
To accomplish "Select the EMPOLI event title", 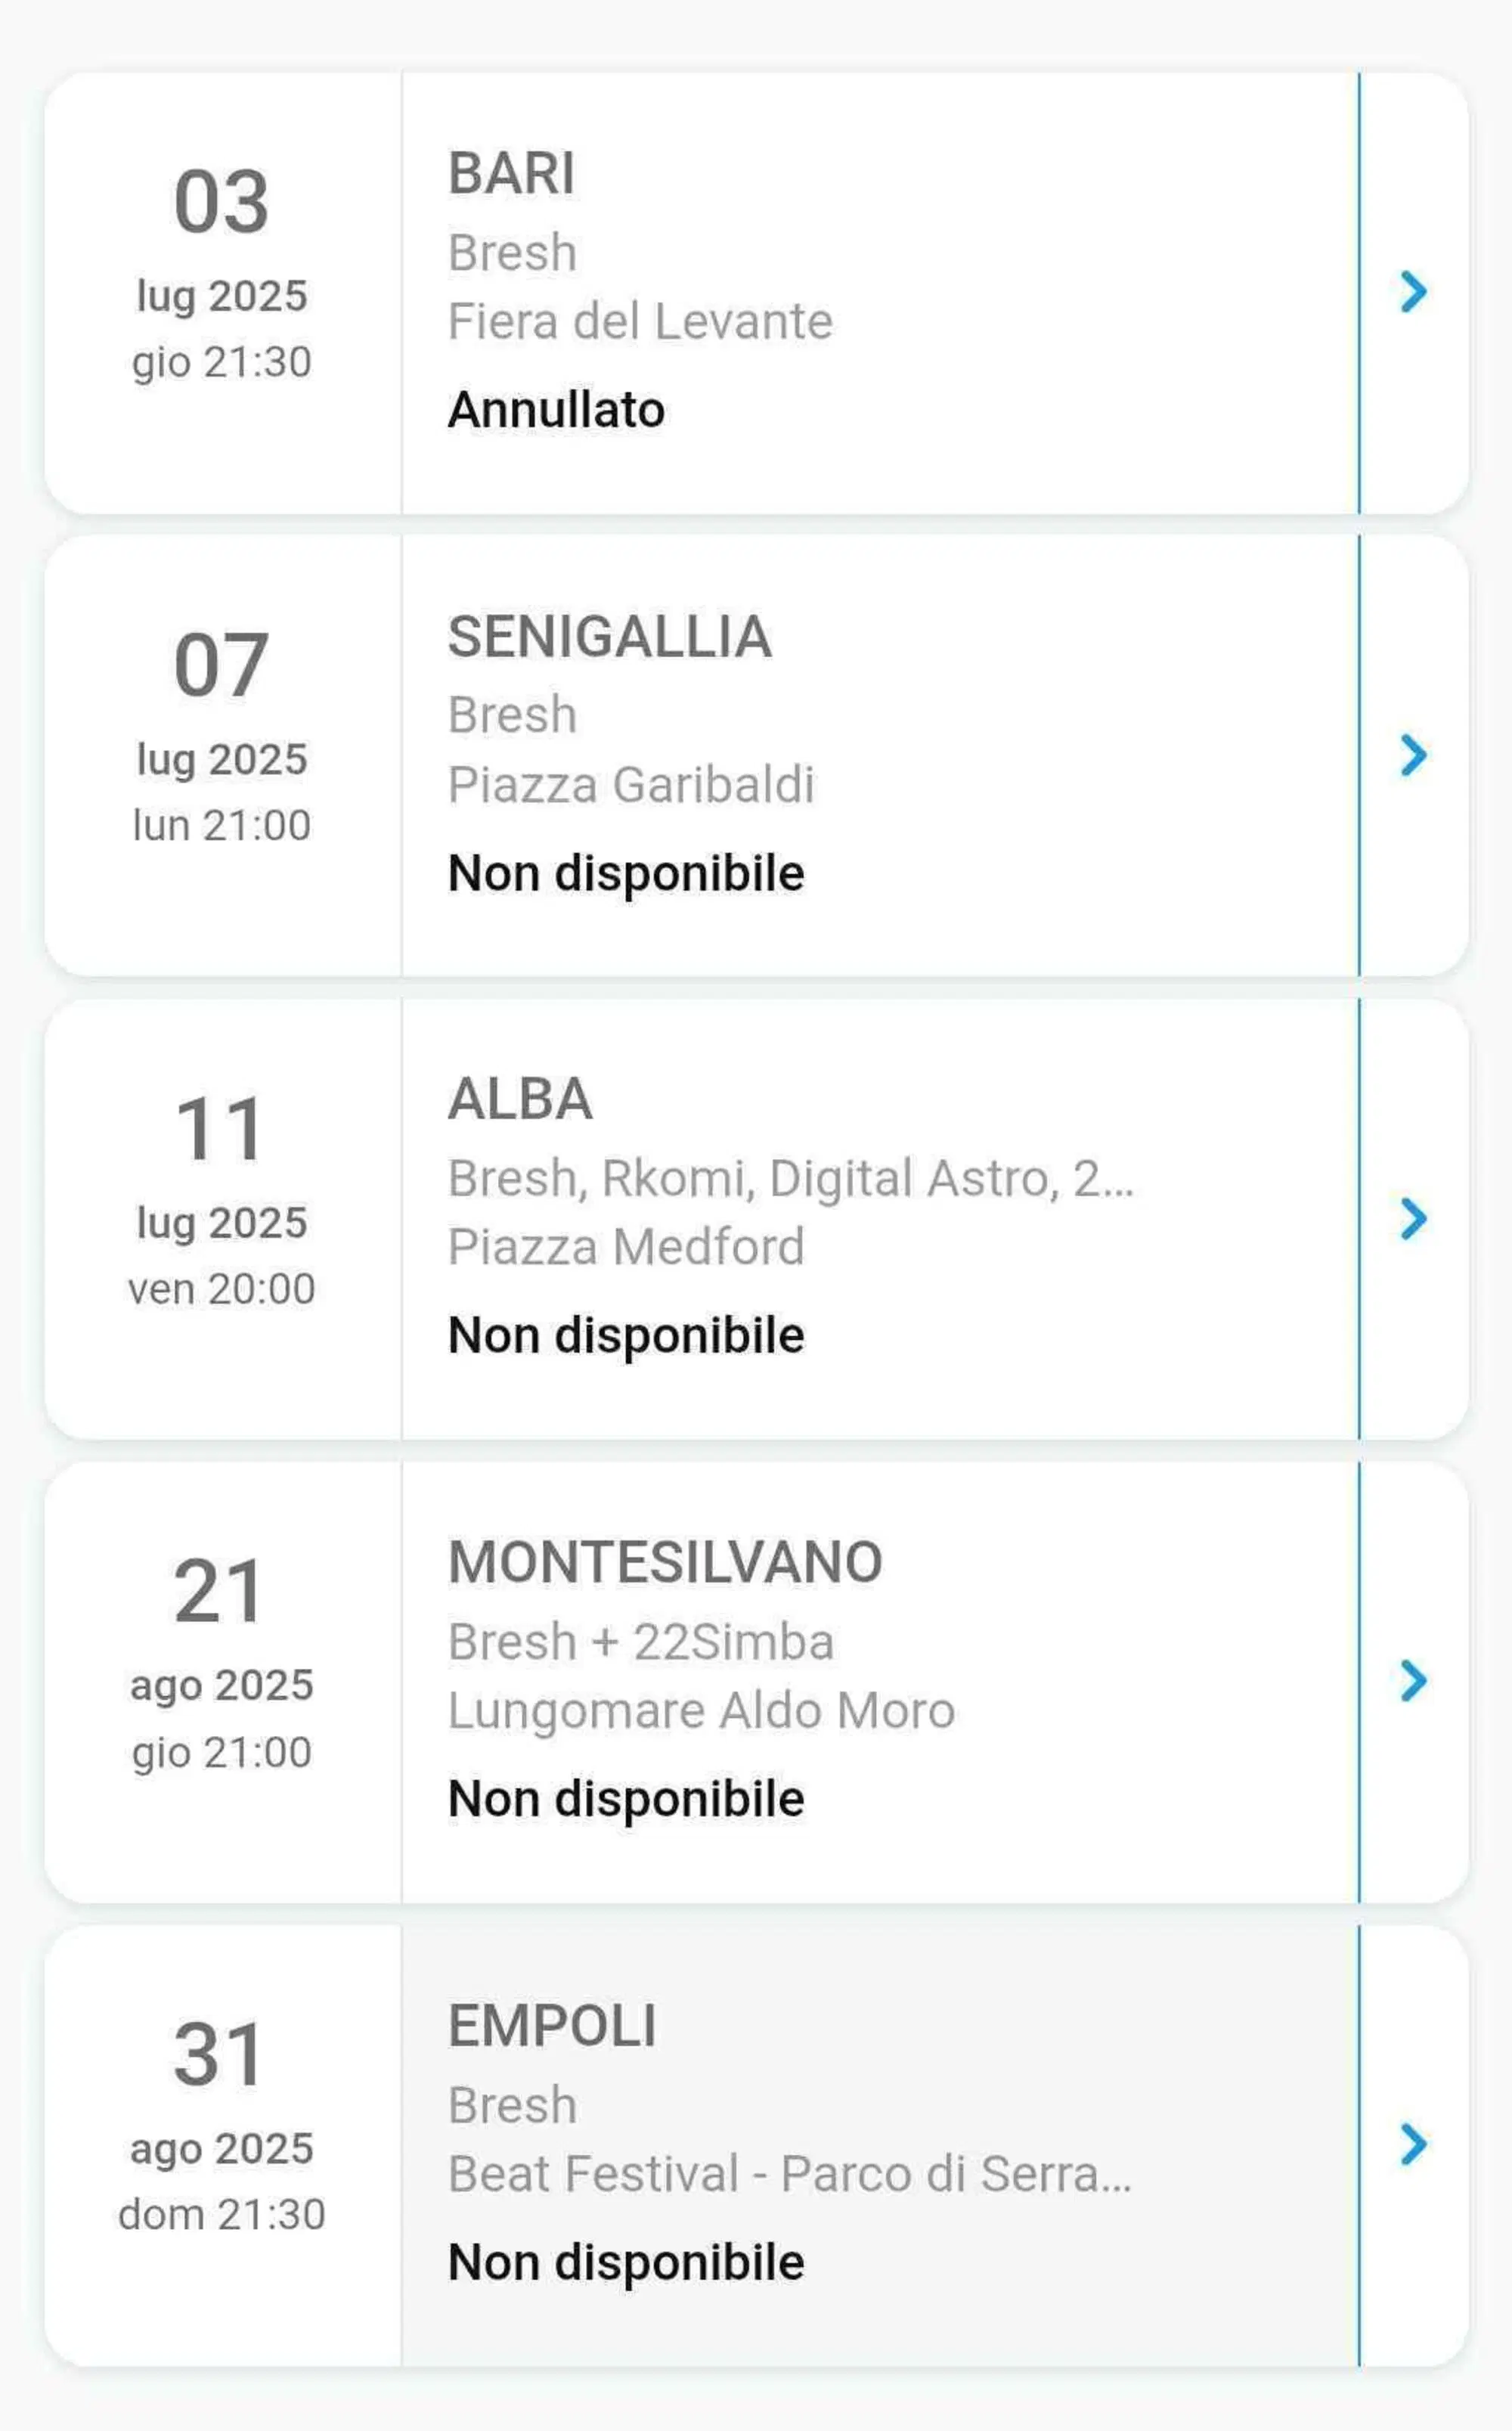I will (552, 2026).
